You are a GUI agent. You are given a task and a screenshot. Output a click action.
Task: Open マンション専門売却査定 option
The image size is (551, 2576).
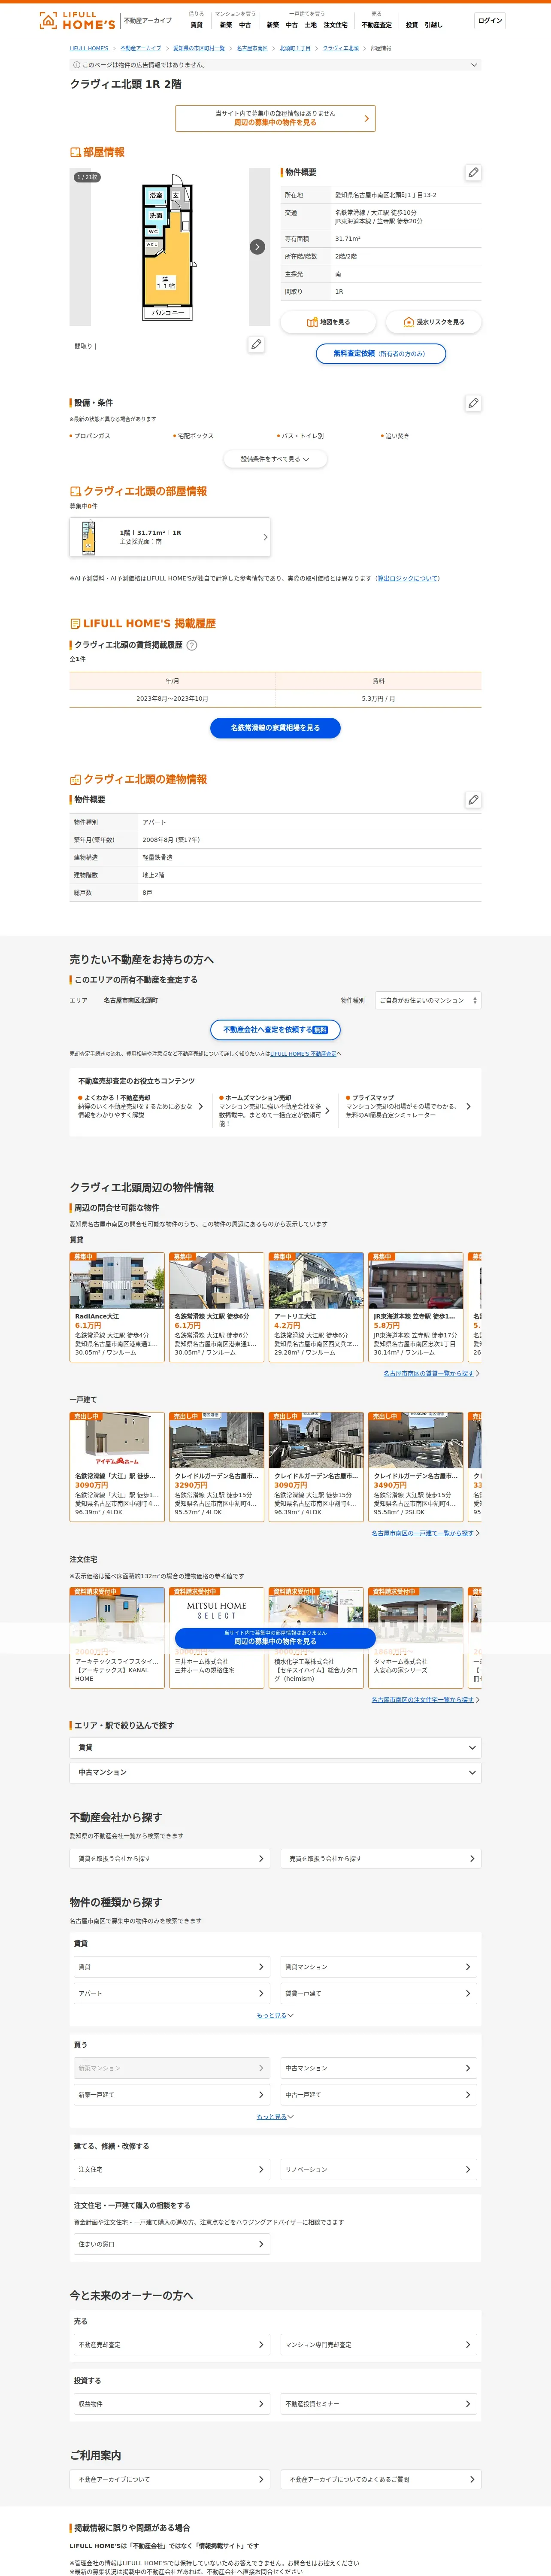(378, 2344)
